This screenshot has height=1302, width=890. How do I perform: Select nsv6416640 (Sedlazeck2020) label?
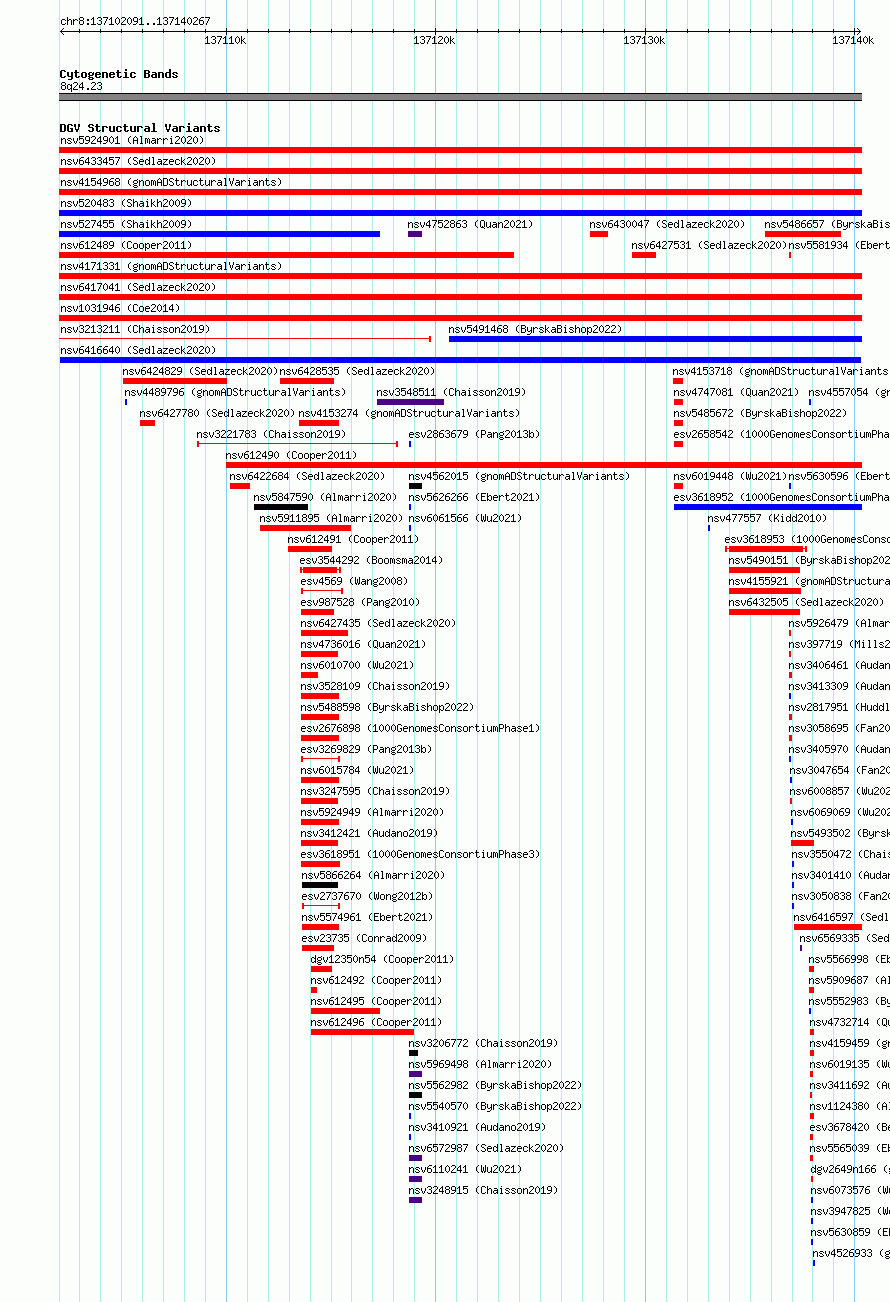138,350
